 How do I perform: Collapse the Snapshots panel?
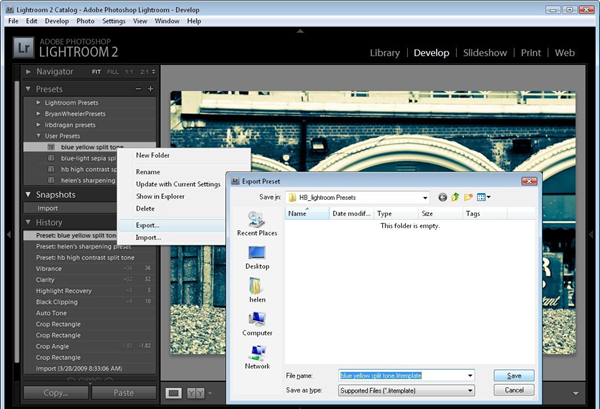[x=28, y=194]
